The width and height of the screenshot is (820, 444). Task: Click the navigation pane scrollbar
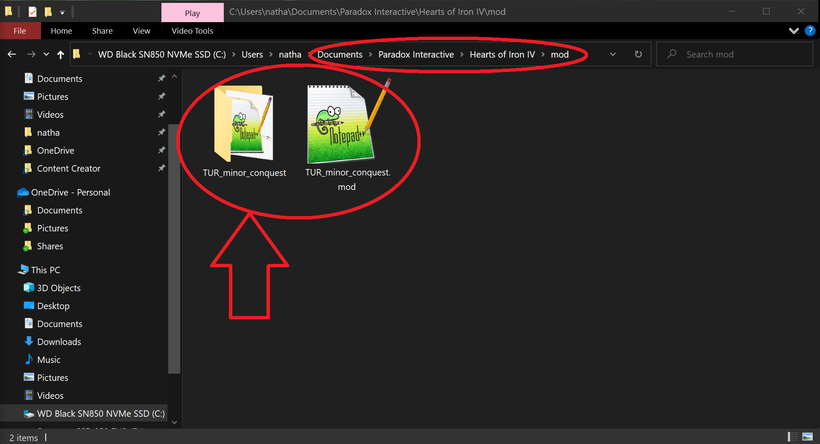174,225
